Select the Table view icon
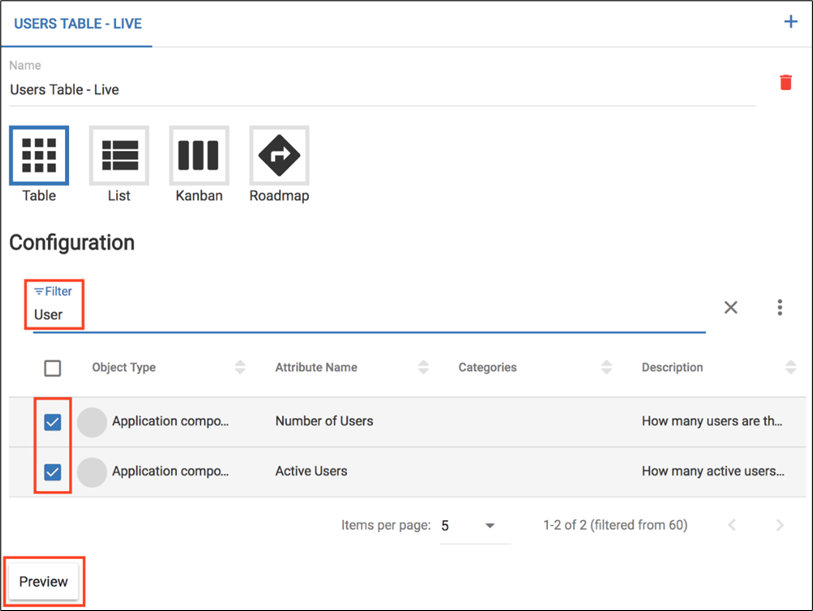The height and width of the screenshot is (611, 813). pyautogui.click(x=39, y=155)
